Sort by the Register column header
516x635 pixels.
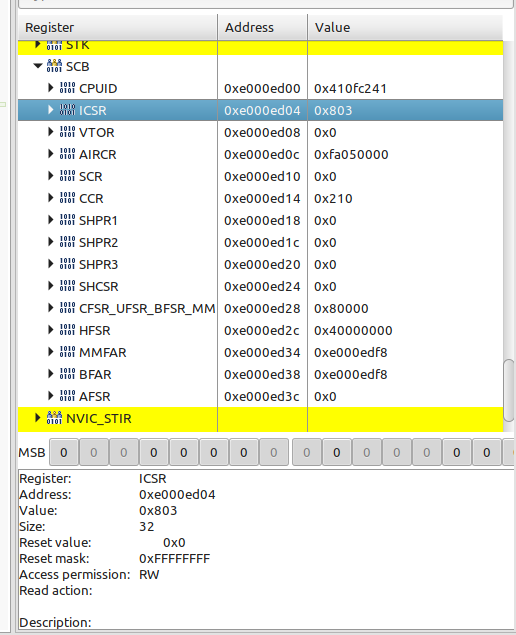[117, 27]
